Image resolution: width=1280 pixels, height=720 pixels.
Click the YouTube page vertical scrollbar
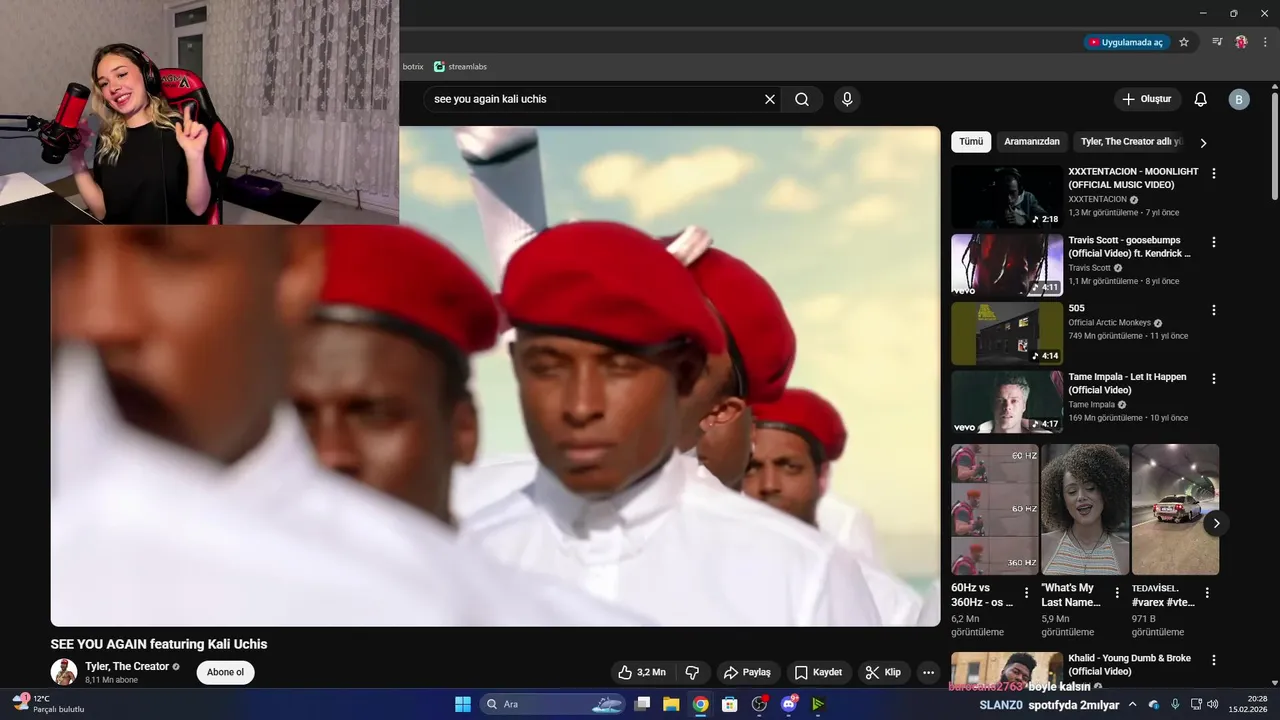click(x=1274, y=145)
